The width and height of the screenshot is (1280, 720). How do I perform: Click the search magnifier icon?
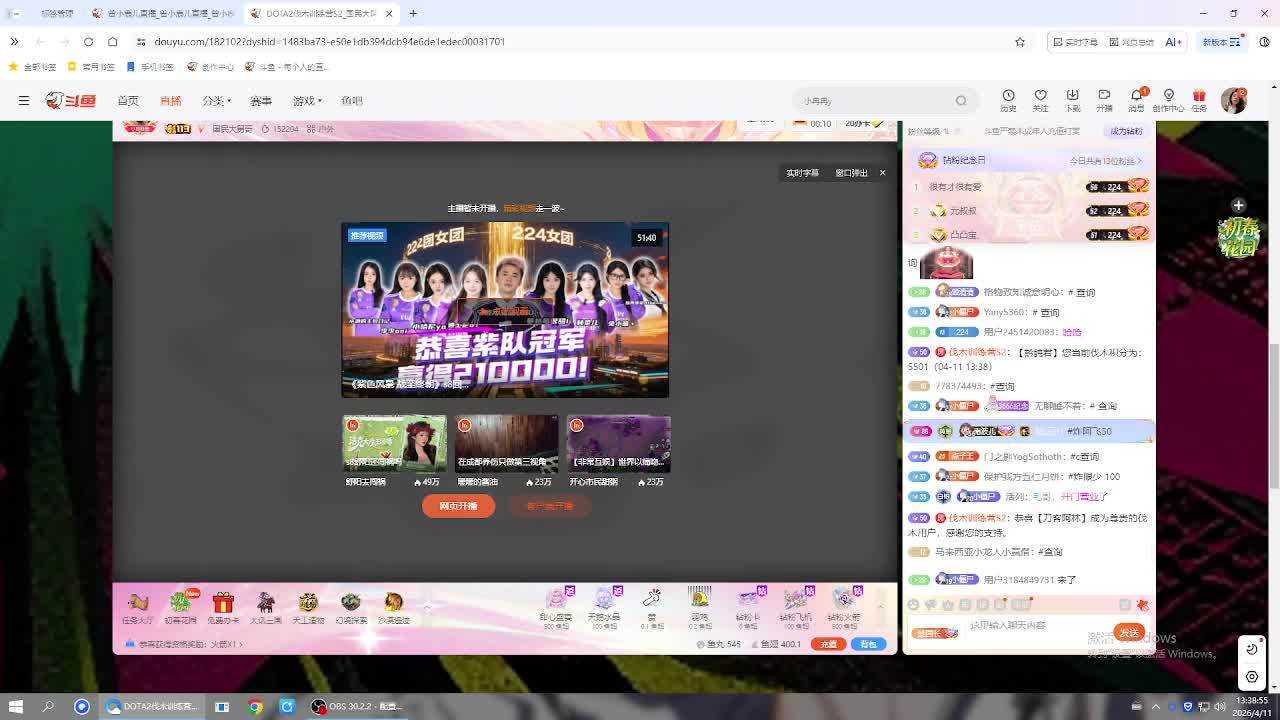[x=961, y=101]
